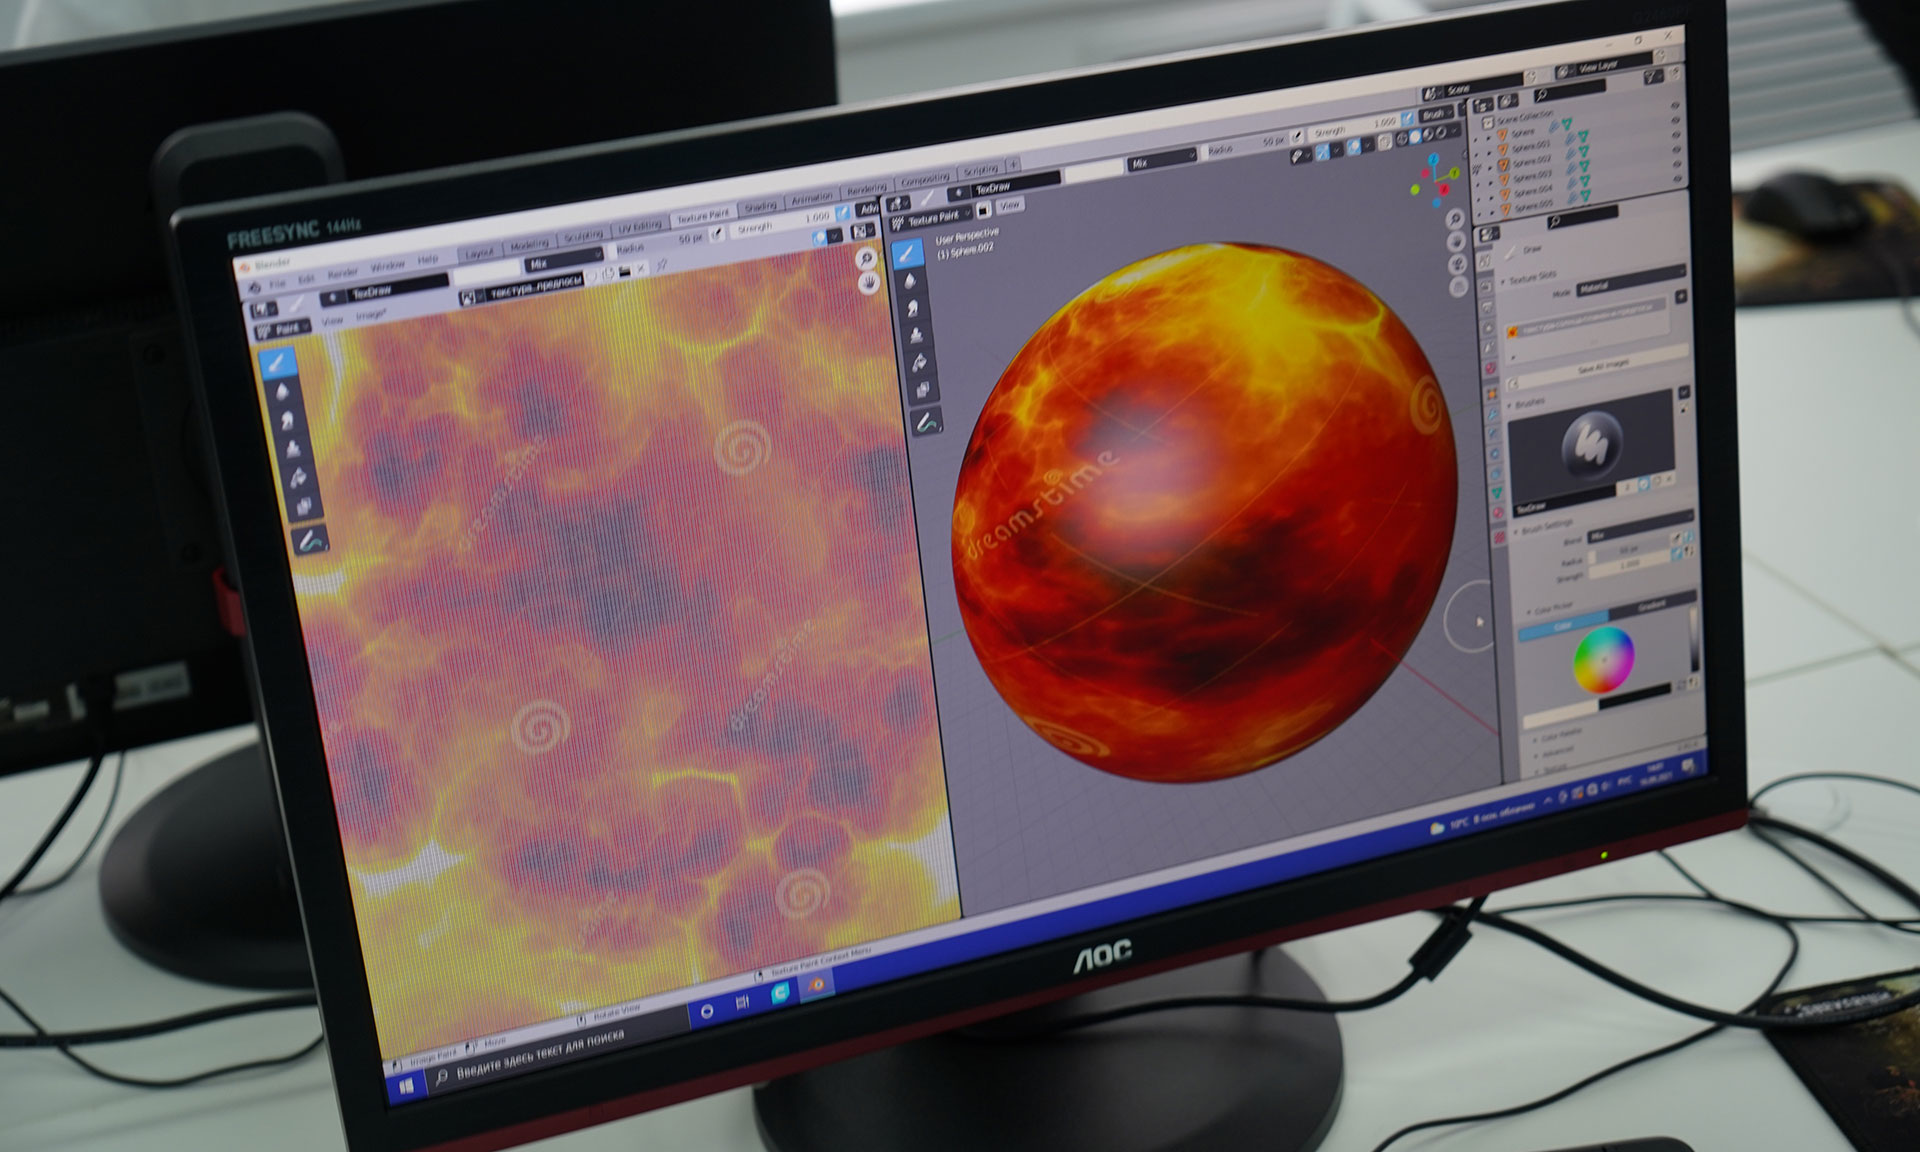The image size is (1920, 1152).
Task: Click the zoom magnifier icon in image editor
Action: pos(866,259)
